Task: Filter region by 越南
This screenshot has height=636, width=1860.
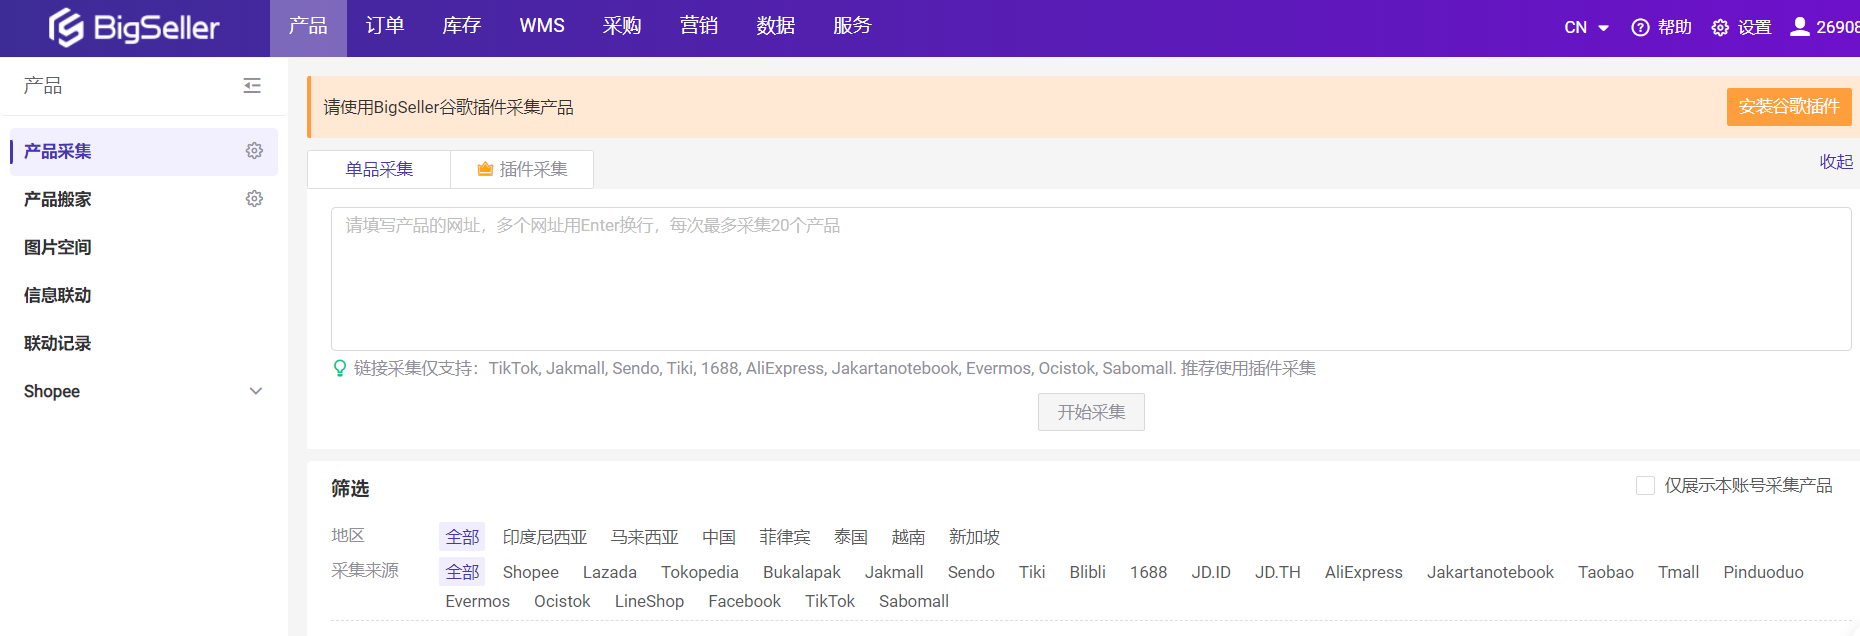Action: pyautogui.click(x=908, y=537)
